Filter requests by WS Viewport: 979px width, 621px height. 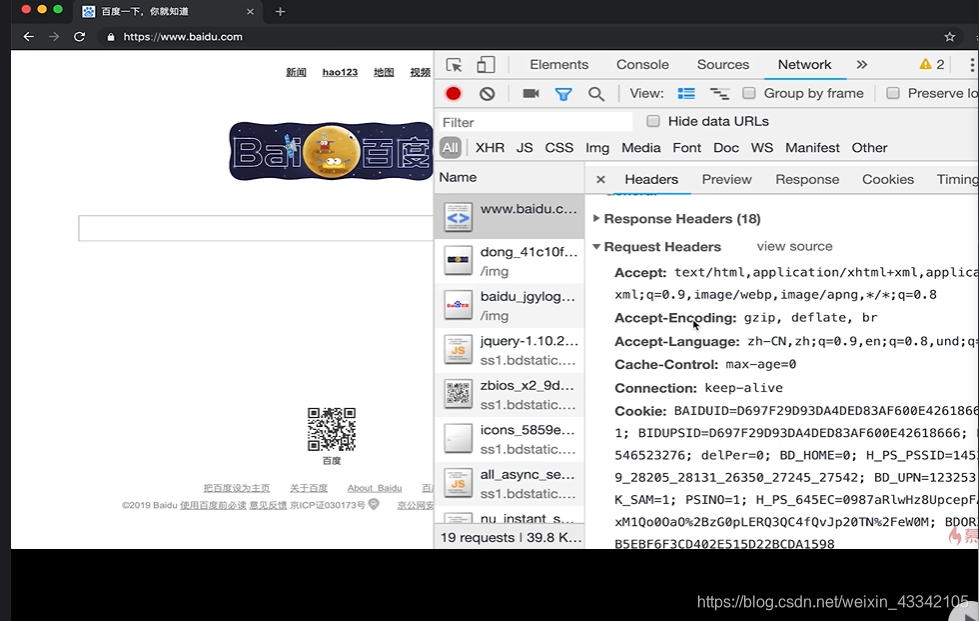tap(762, 148)
